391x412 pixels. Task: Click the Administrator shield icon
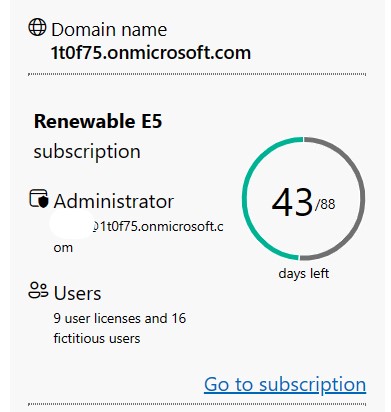[x=39, y=199]
